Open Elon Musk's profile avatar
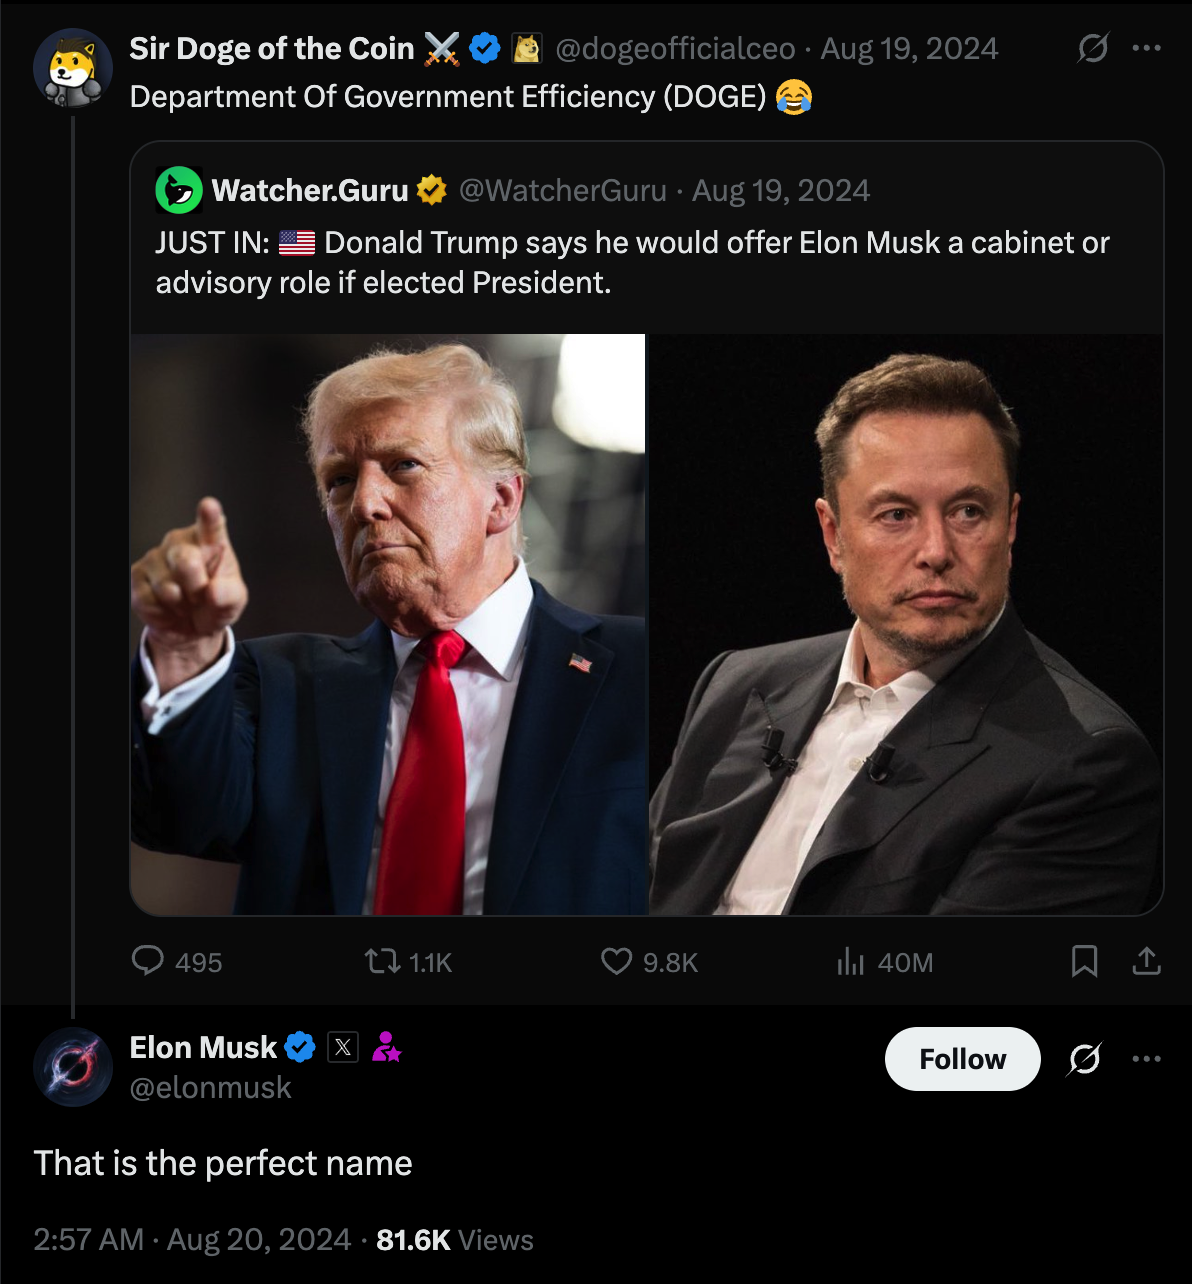The image size is (1192, 1284). click(73, 1066)
